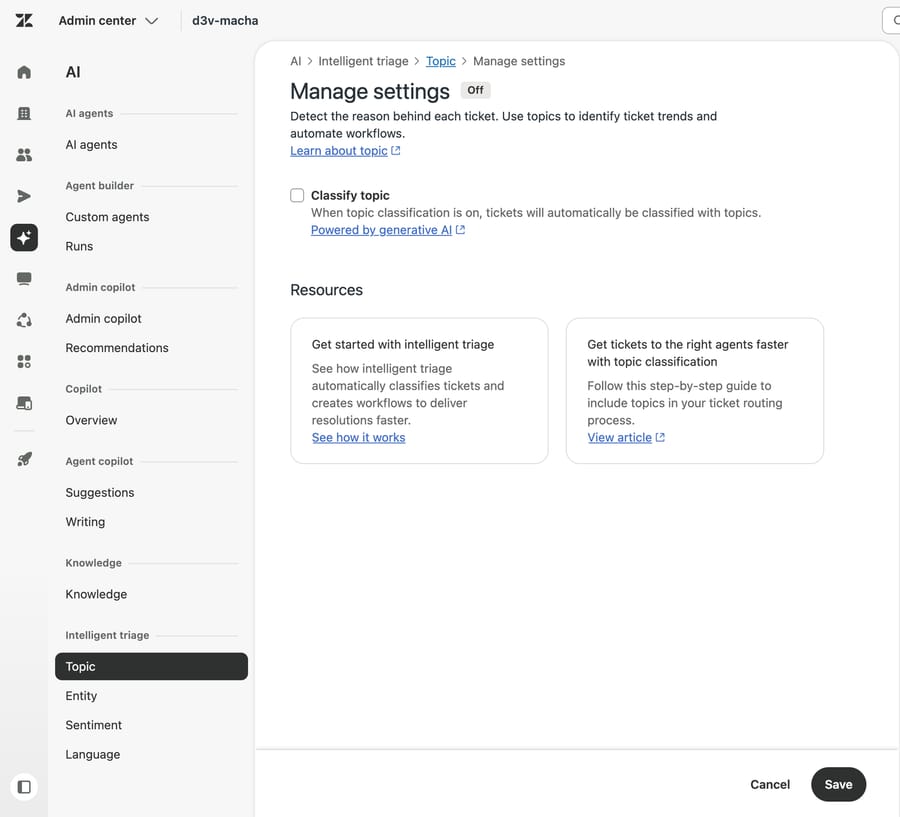Open the devices icon in sidebar

(24, 403)
